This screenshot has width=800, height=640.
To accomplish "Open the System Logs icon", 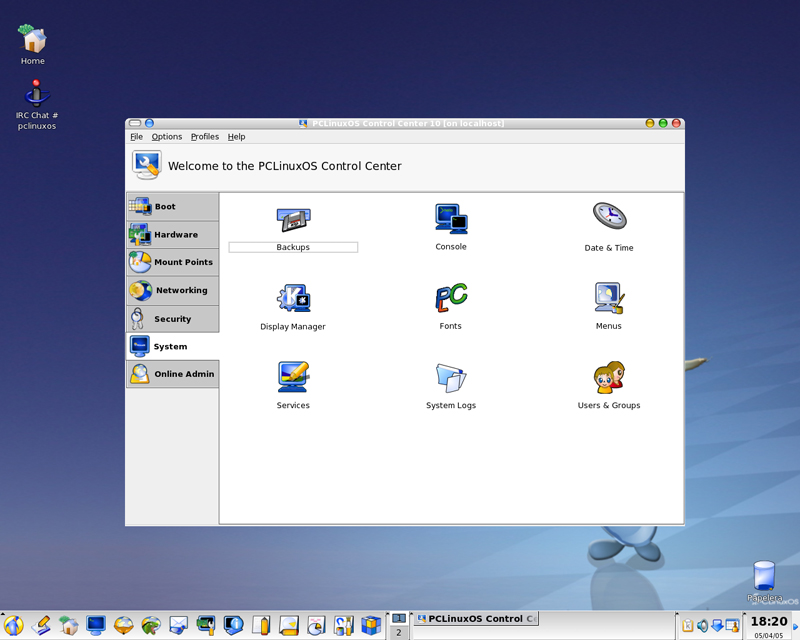I will [x=451, y=378].
